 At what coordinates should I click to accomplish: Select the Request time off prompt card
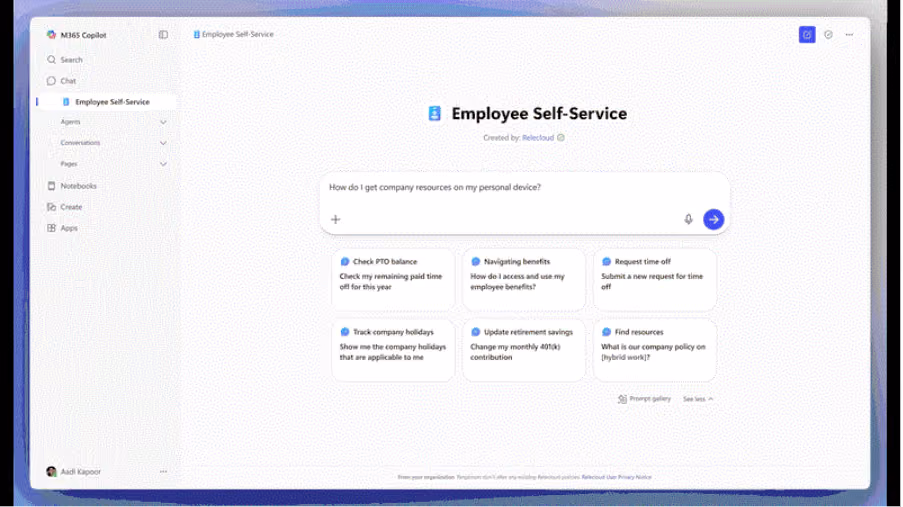655,280
